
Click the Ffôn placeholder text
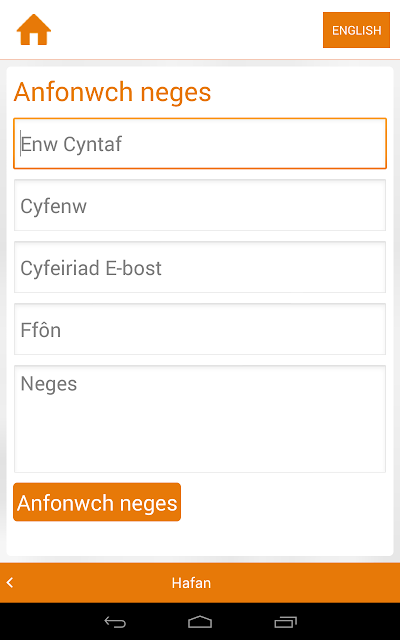coord(40,330)
